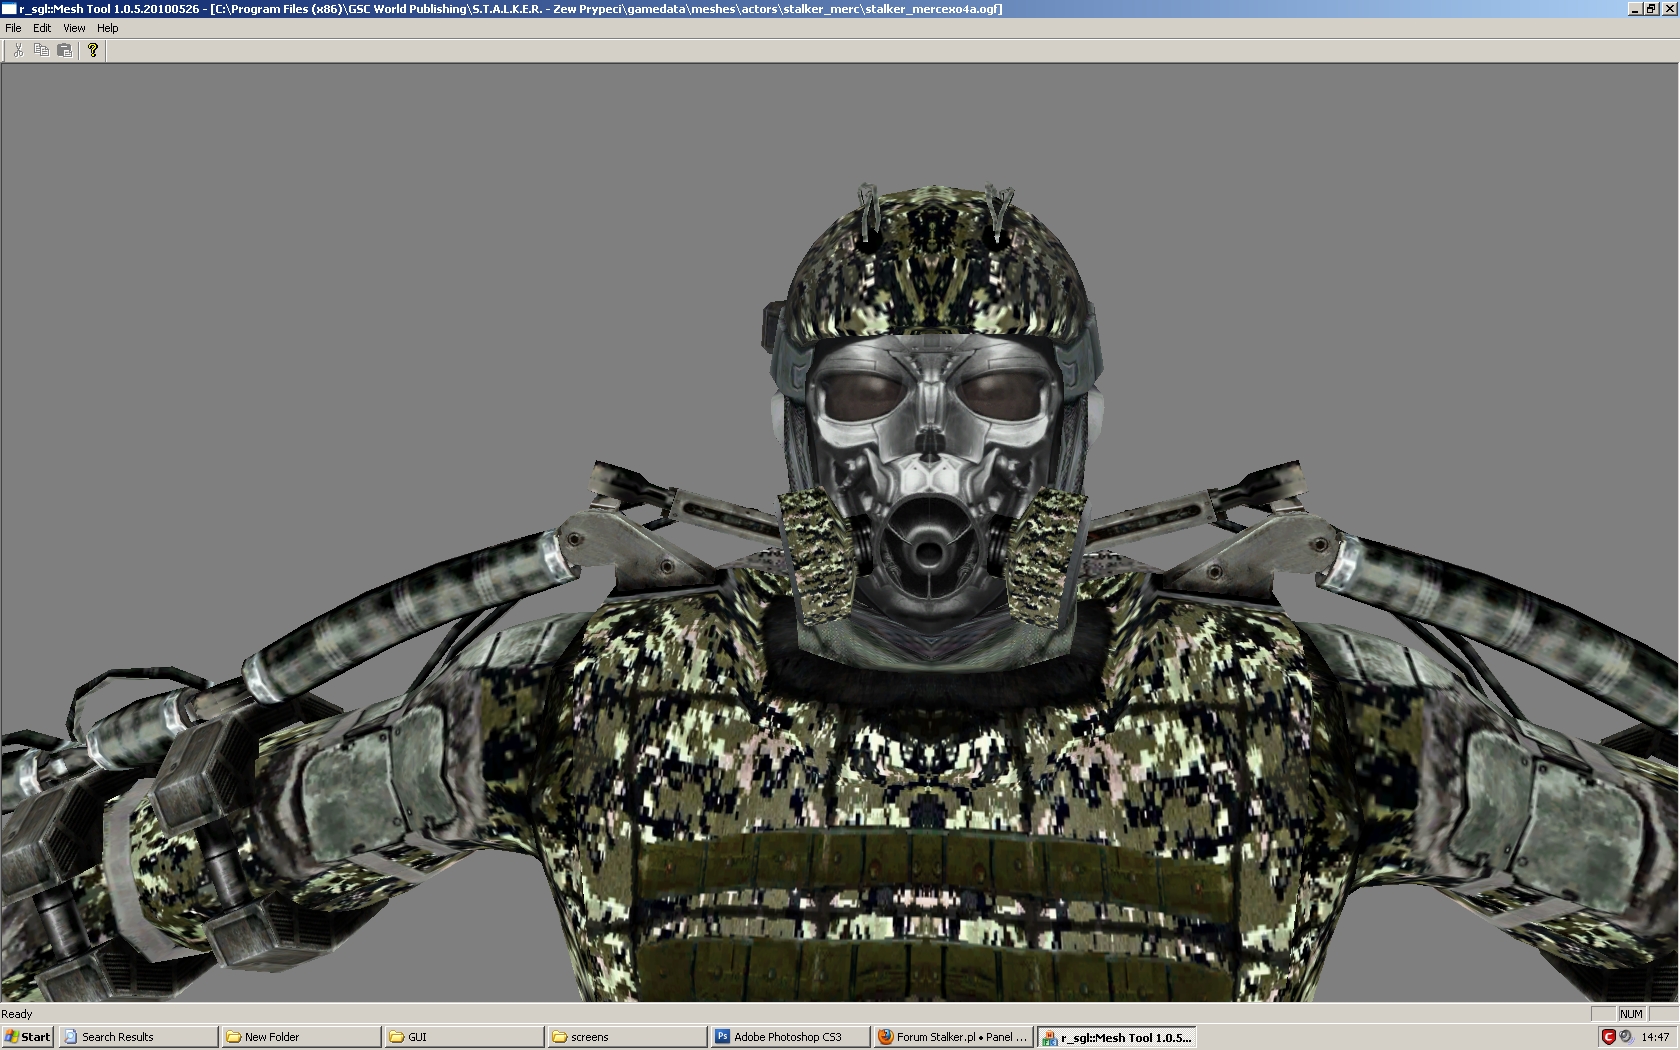Open the volume speaker tray icon
Image resolution: width=1680 pixels, height=1050 pixels.
click(1626, 1037)
